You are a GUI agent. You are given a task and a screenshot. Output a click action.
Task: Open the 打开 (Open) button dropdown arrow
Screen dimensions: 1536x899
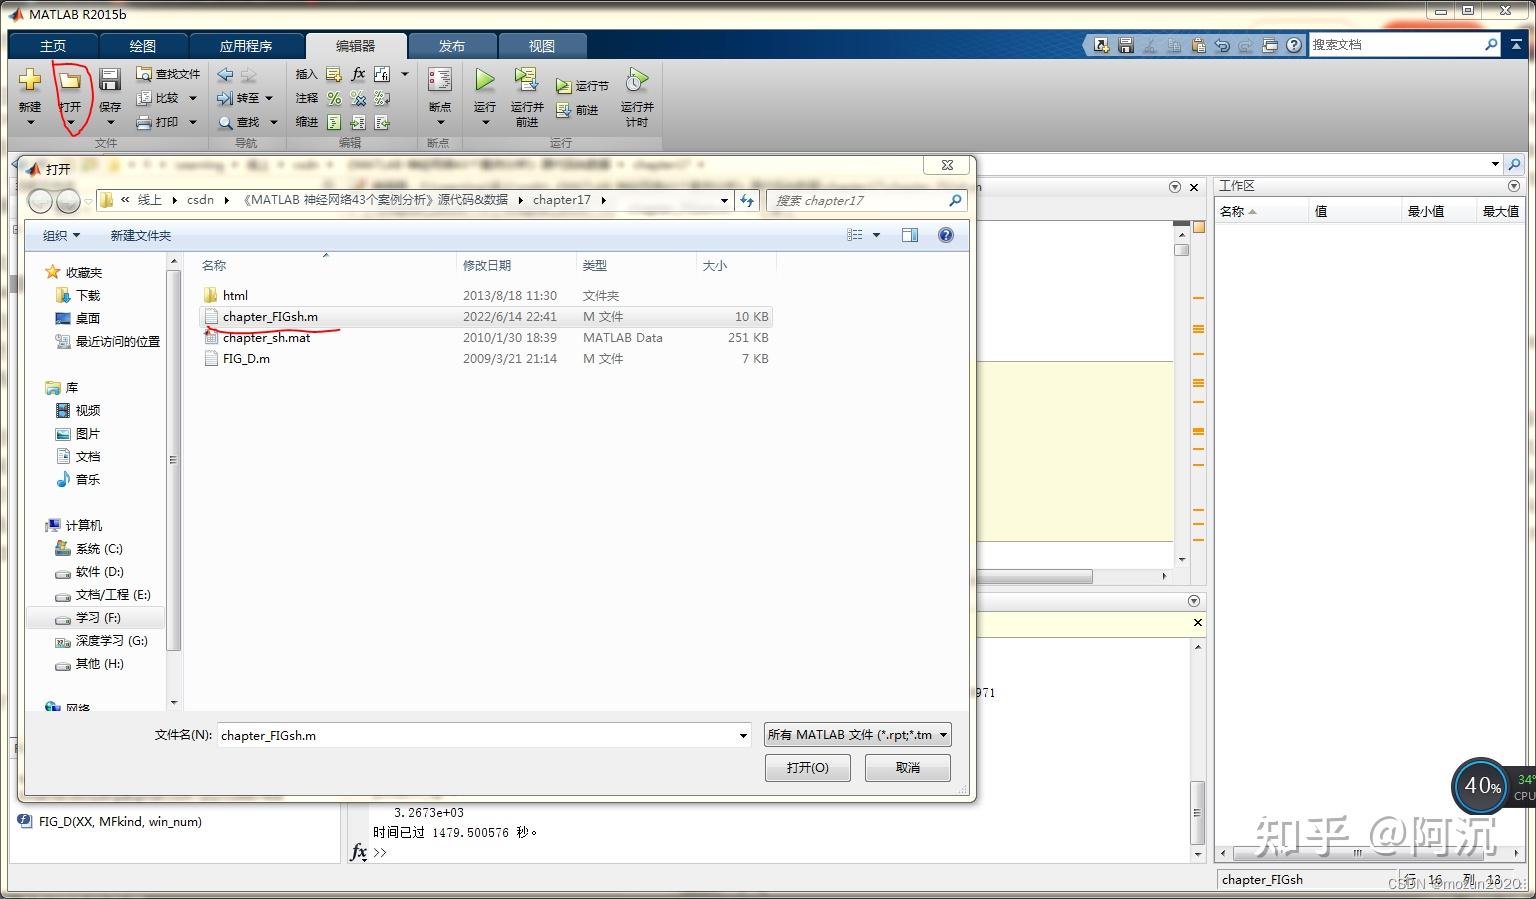point(71,122)
